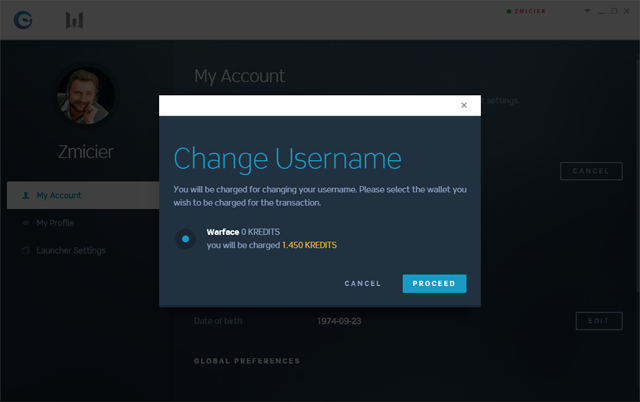The height and width of the screenshot is (402, 640).
Task: Click the person icon beside My Account
Action: 26,196
